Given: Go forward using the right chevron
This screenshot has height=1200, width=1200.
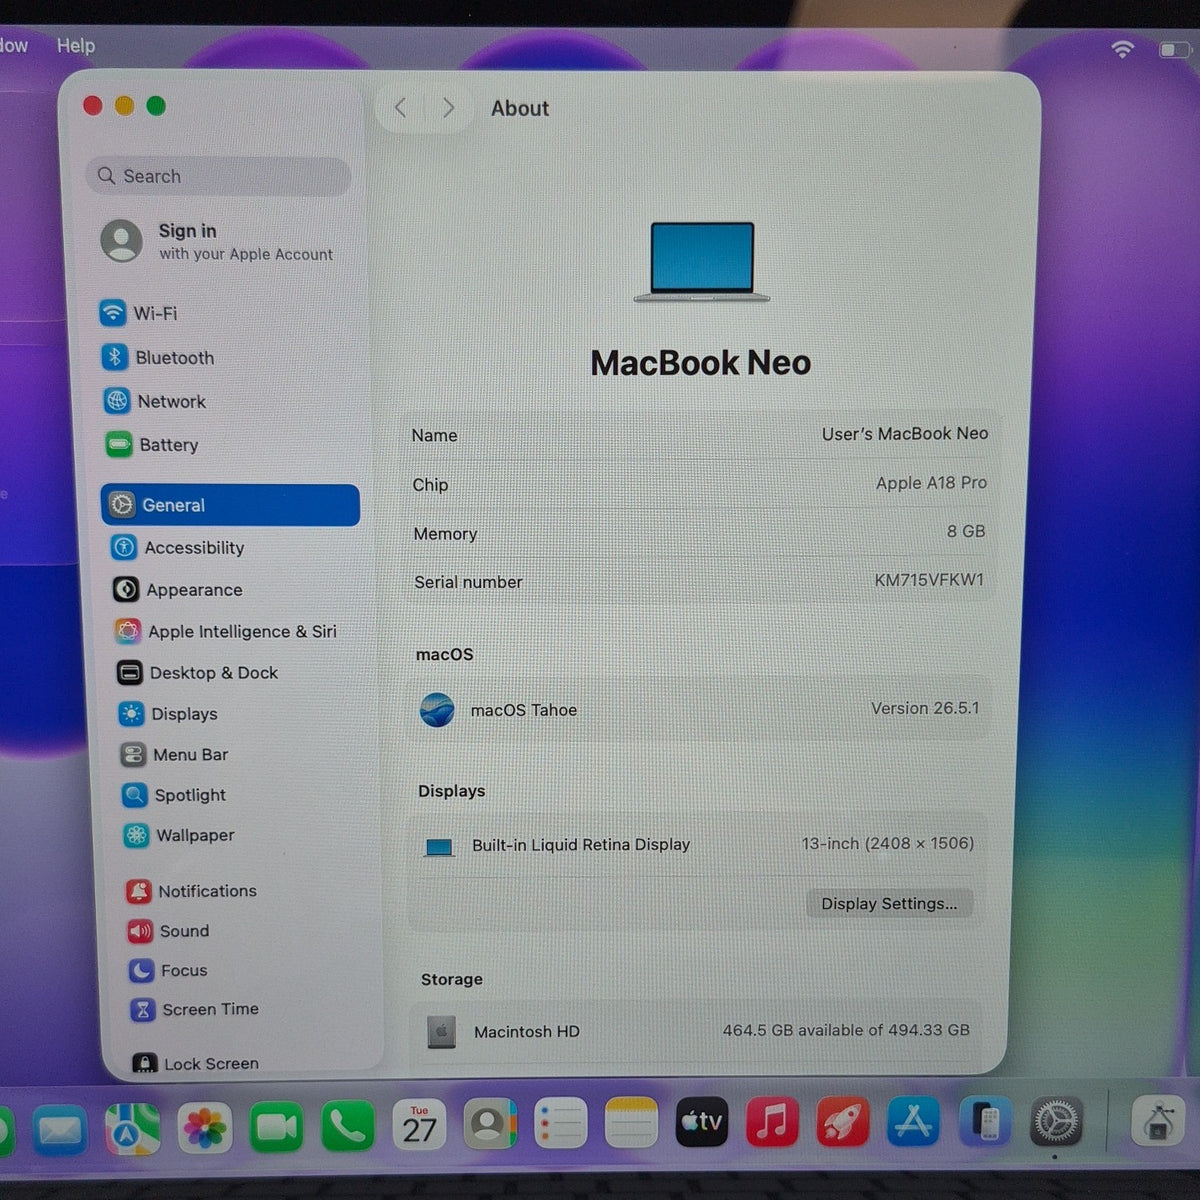Looking at the screenshot, I should click(x=448, y=107).
